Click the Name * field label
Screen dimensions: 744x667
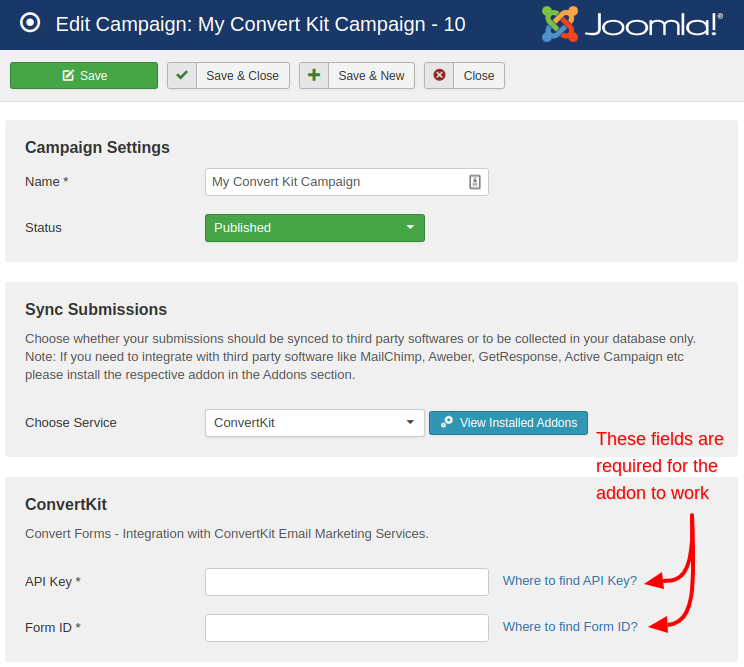point(46,182)
